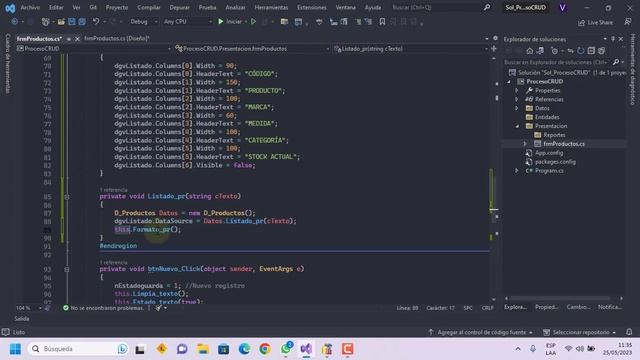This screenshot has width=640, height=360.
Task: Switch to frmProductos.cs [Diseño] tab
Action: tap(117, 38)
